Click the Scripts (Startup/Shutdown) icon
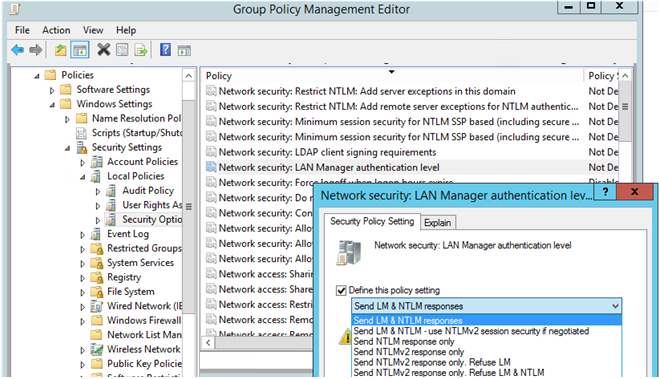This screenshot has height=379, width=659. tap(81, 133)
